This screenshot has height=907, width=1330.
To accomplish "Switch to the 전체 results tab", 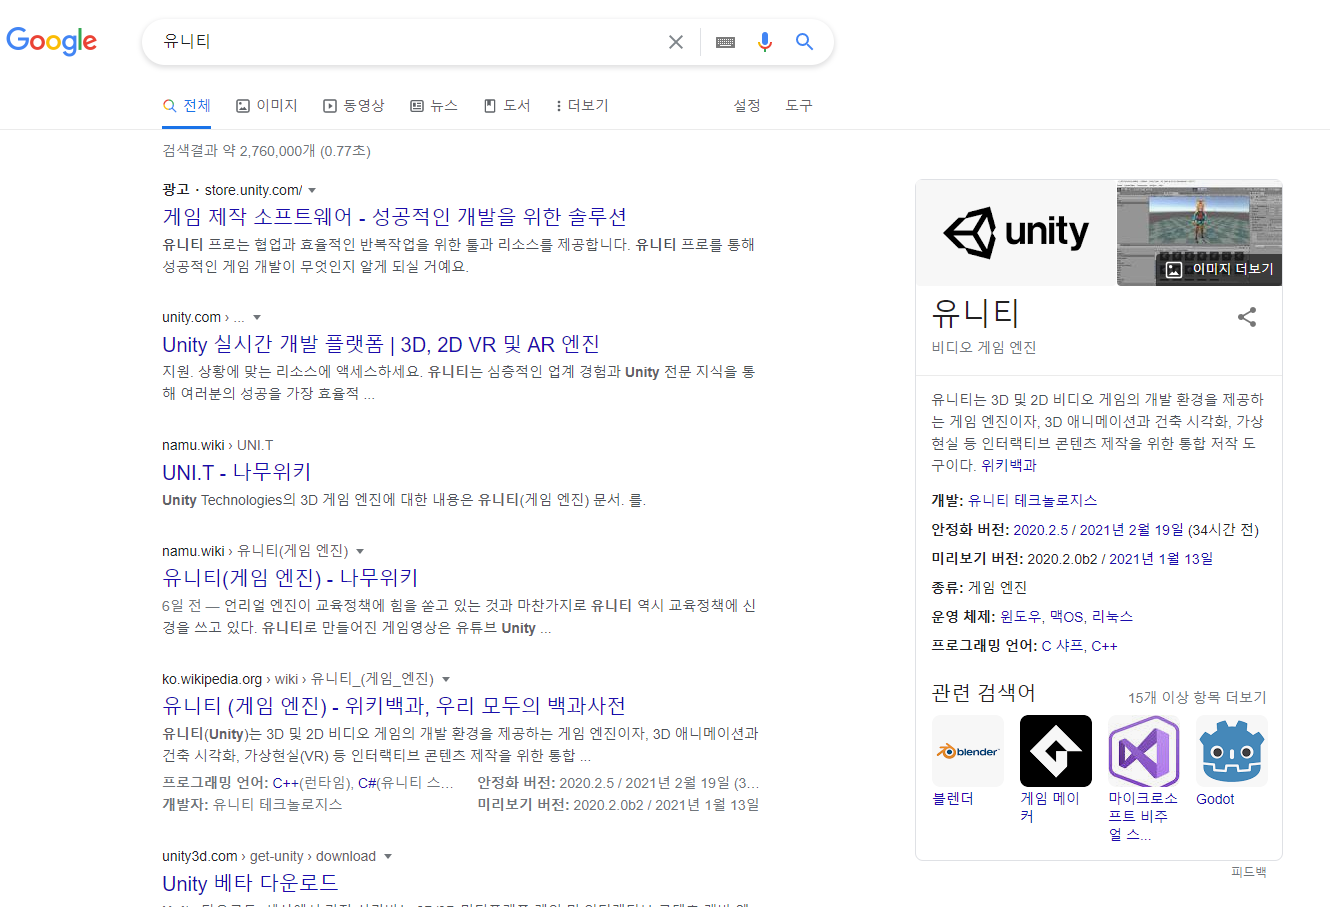I will pos(187,105).
